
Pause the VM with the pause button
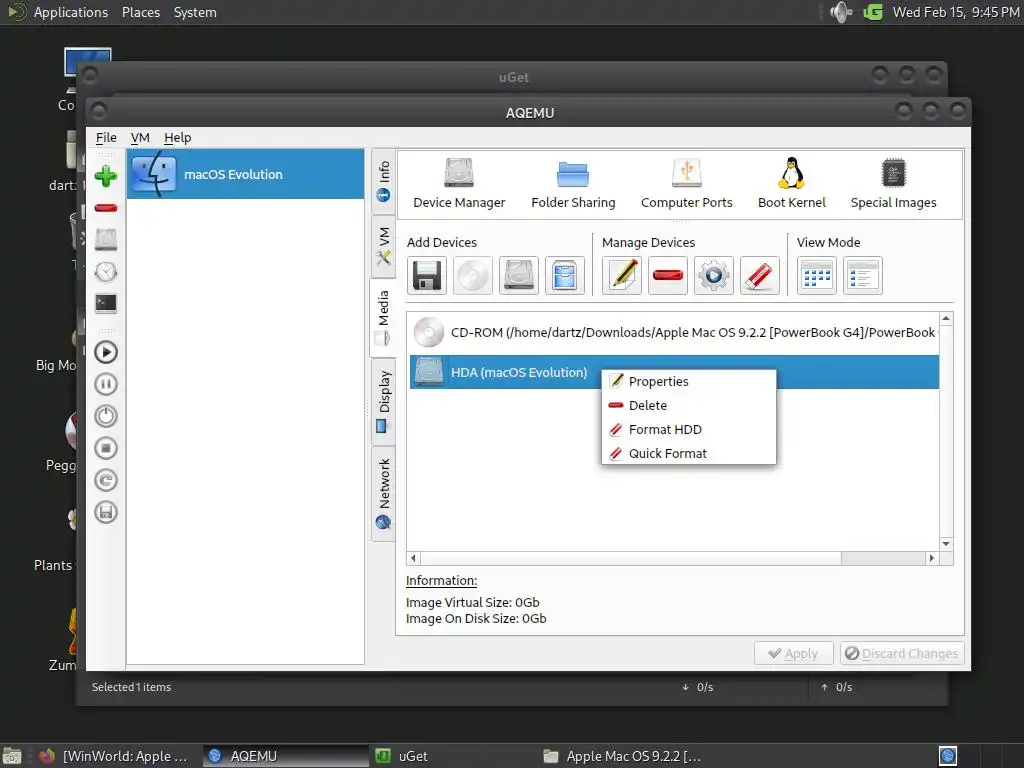(106, 384)
